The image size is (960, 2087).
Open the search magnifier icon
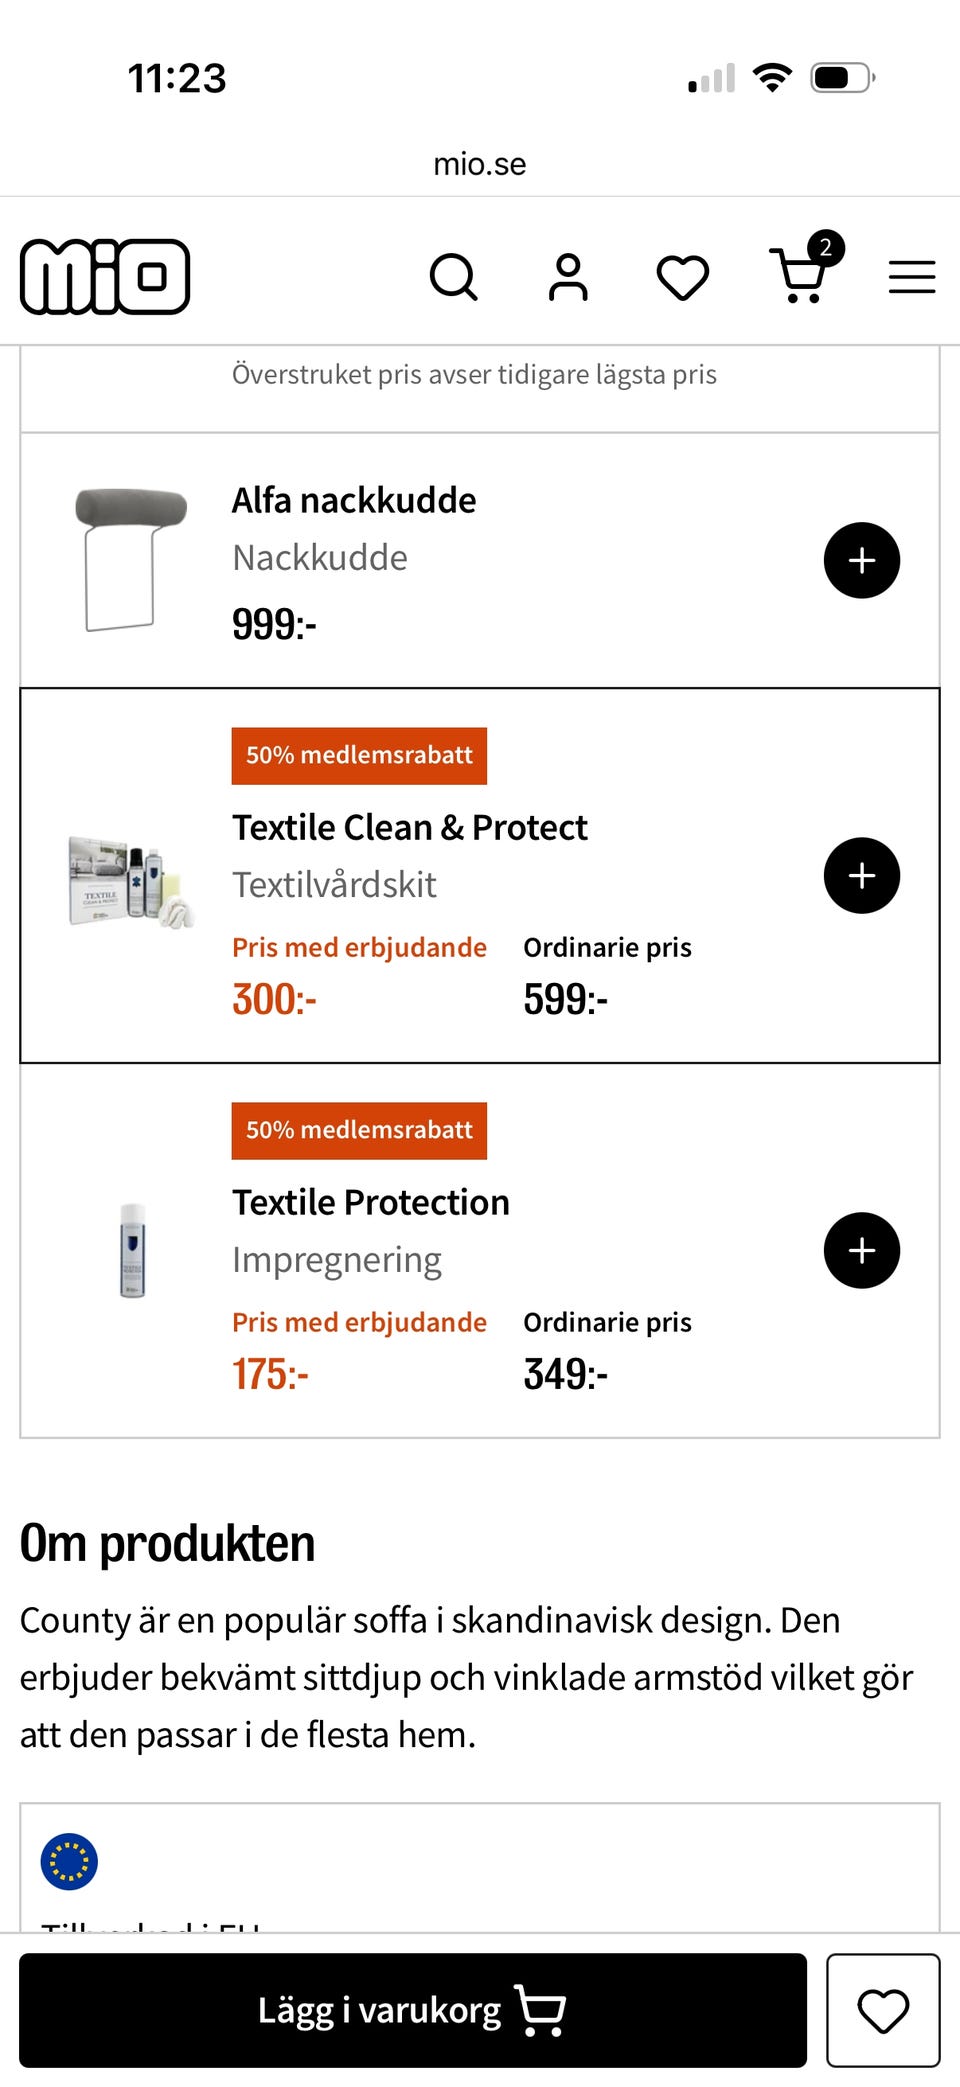coord(453,277)
